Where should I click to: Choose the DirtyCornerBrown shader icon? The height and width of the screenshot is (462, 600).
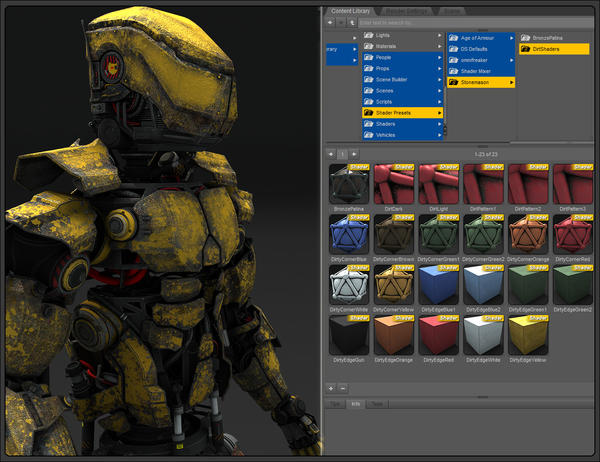pos(394,234)
